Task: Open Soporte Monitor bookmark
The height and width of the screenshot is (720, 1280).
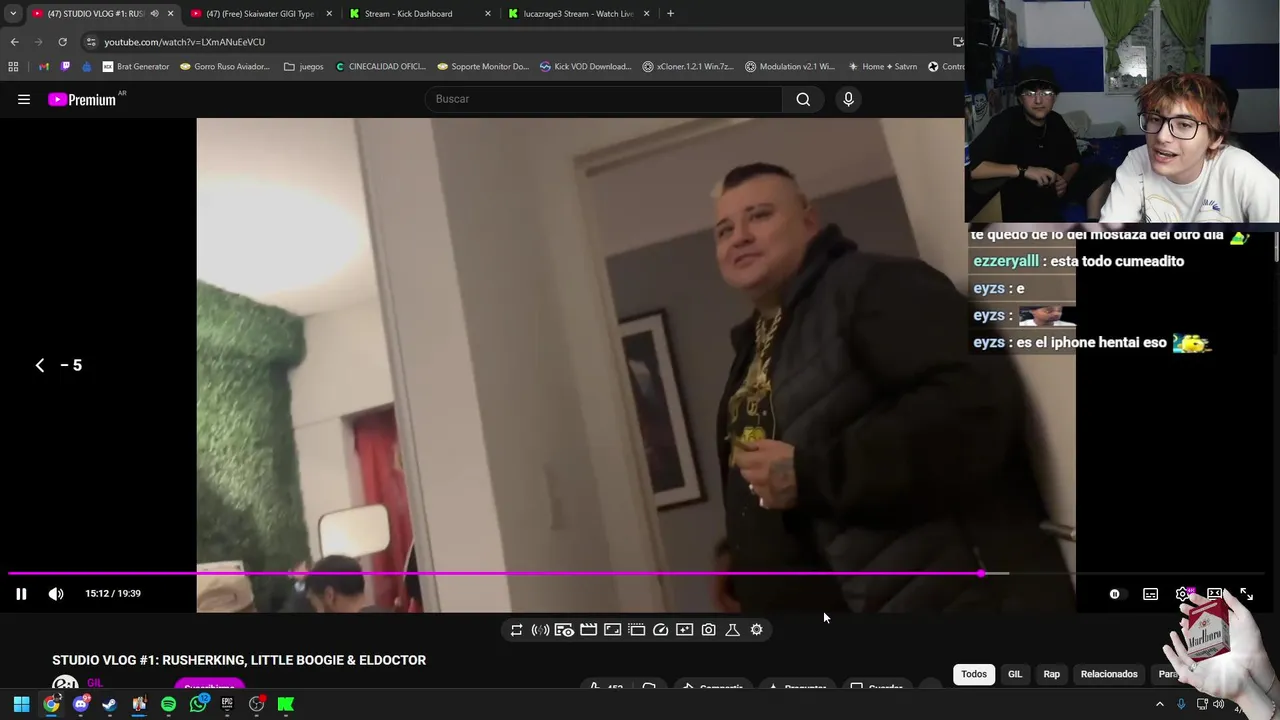Action: pos(483,67)
